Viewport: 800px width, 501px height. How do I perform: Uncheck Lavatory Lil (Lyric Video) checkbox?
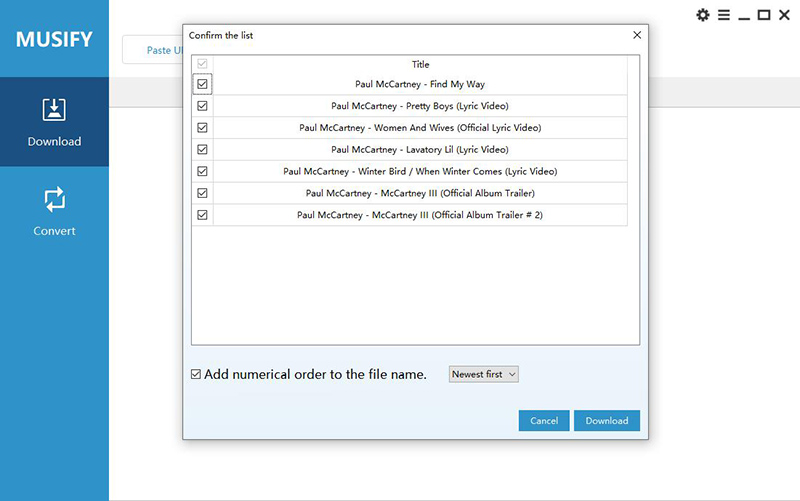point(202,149)
